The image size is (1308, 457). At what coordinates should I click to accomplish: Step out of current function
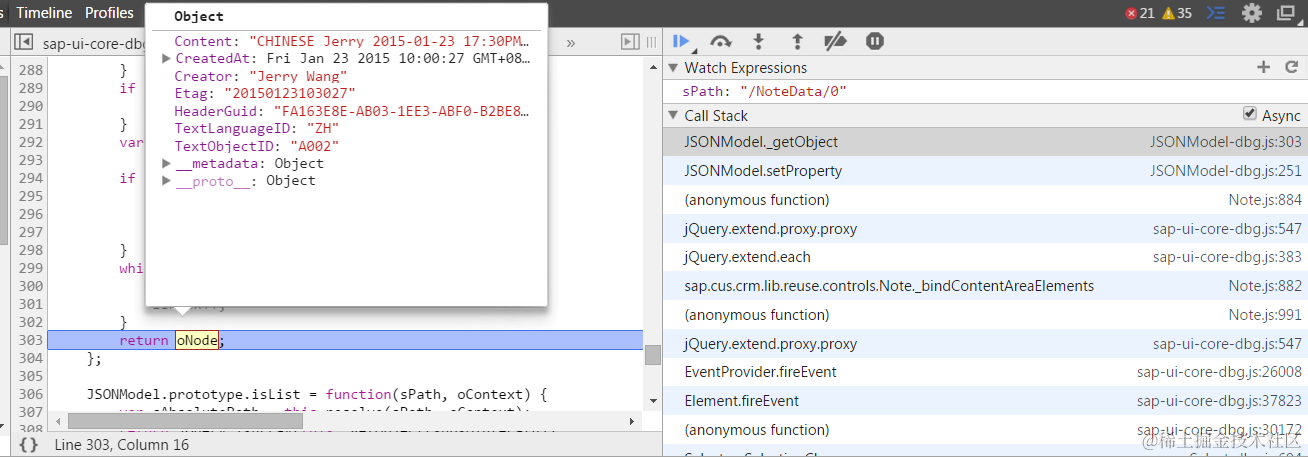(x=797, y=41)
